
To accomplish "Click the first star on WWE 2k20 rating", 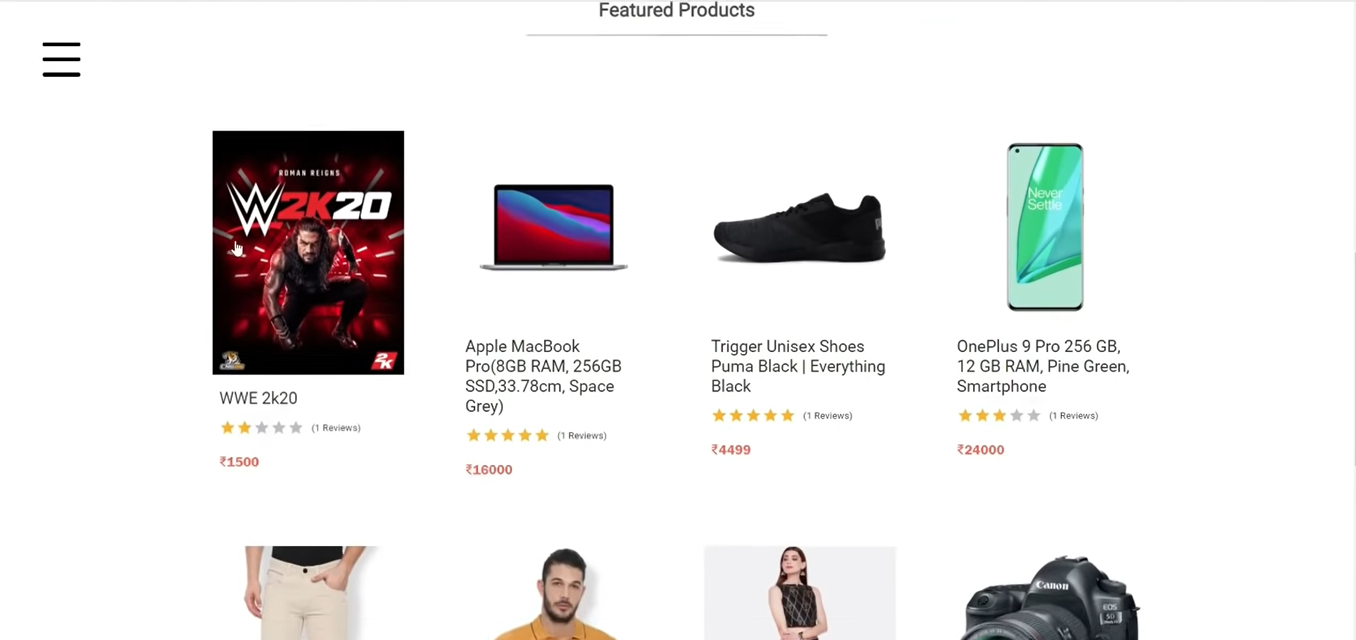I will (x=227, y=427).
